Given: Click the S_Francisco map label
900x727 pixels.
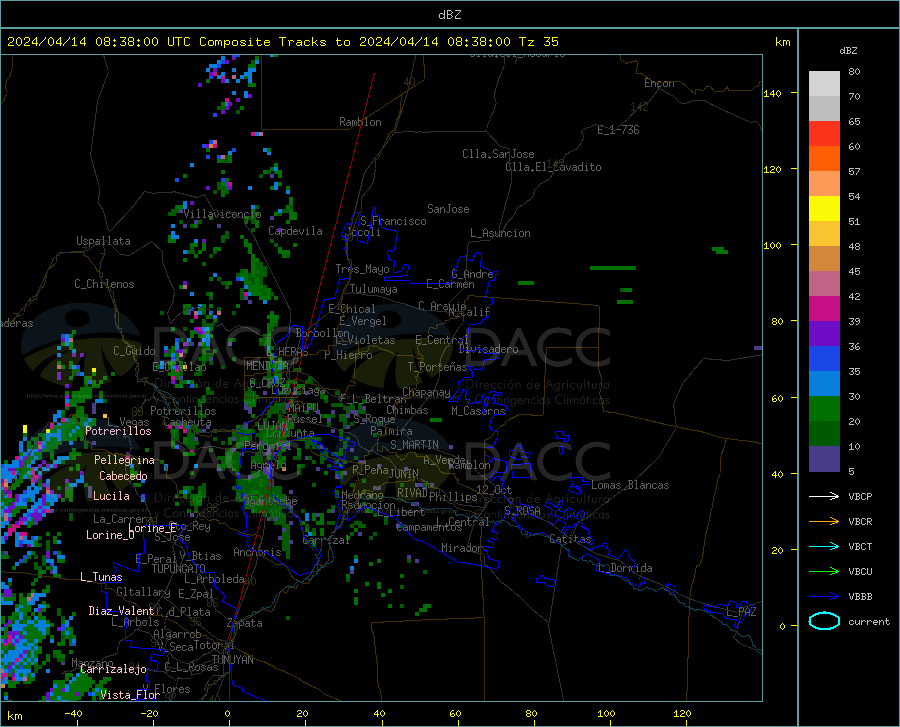Looking at the screenshot, I should (393, 221).
